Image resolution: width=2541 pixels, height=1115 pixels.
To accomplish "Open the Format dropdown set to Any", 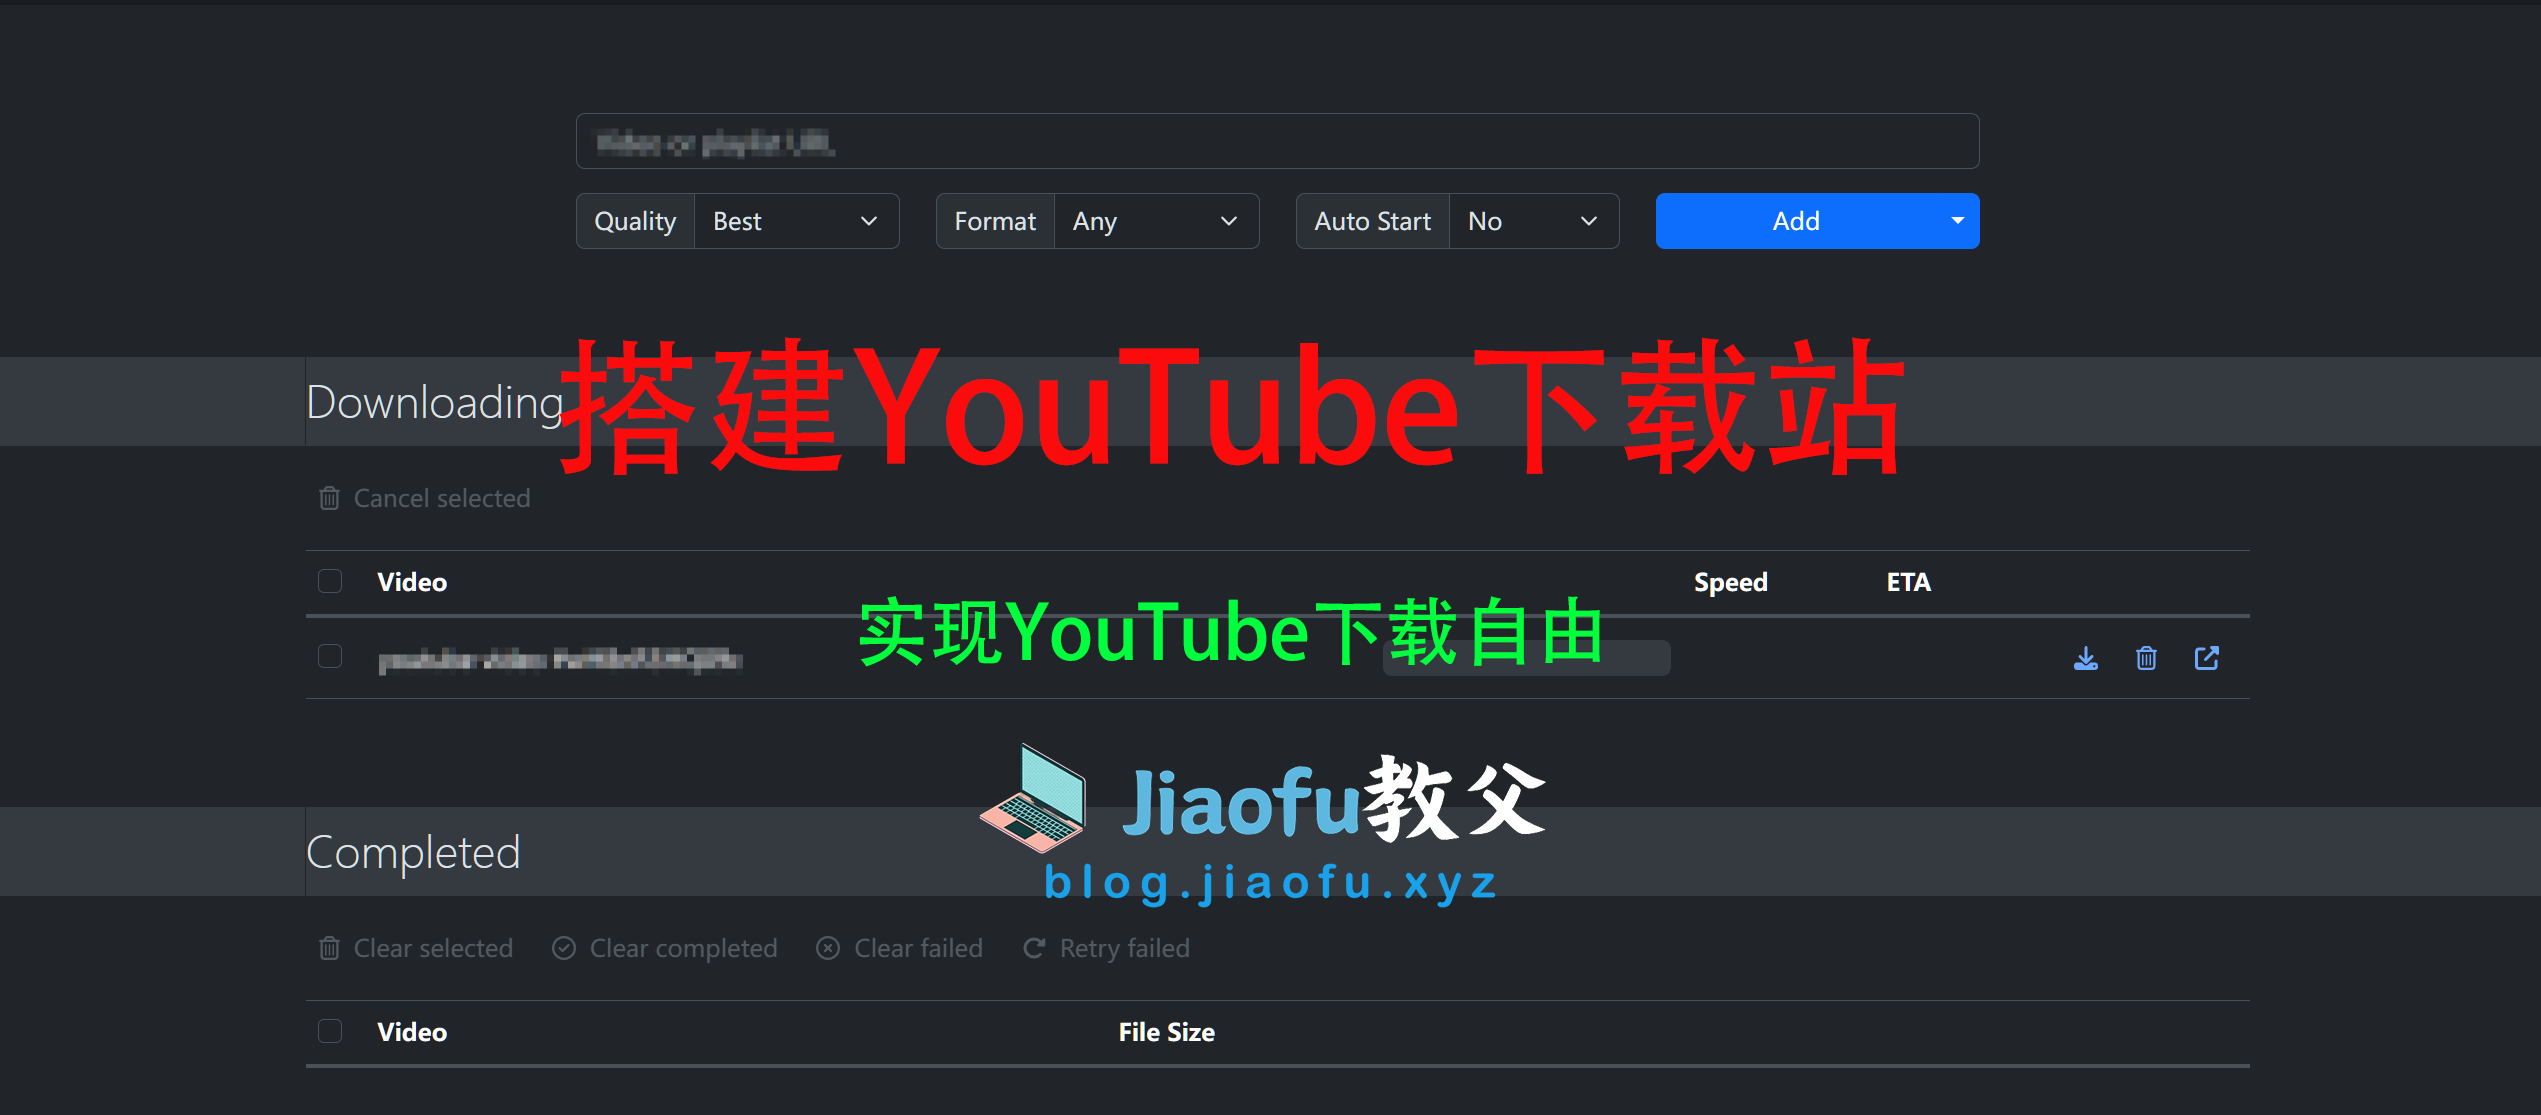I will 1156,221.
